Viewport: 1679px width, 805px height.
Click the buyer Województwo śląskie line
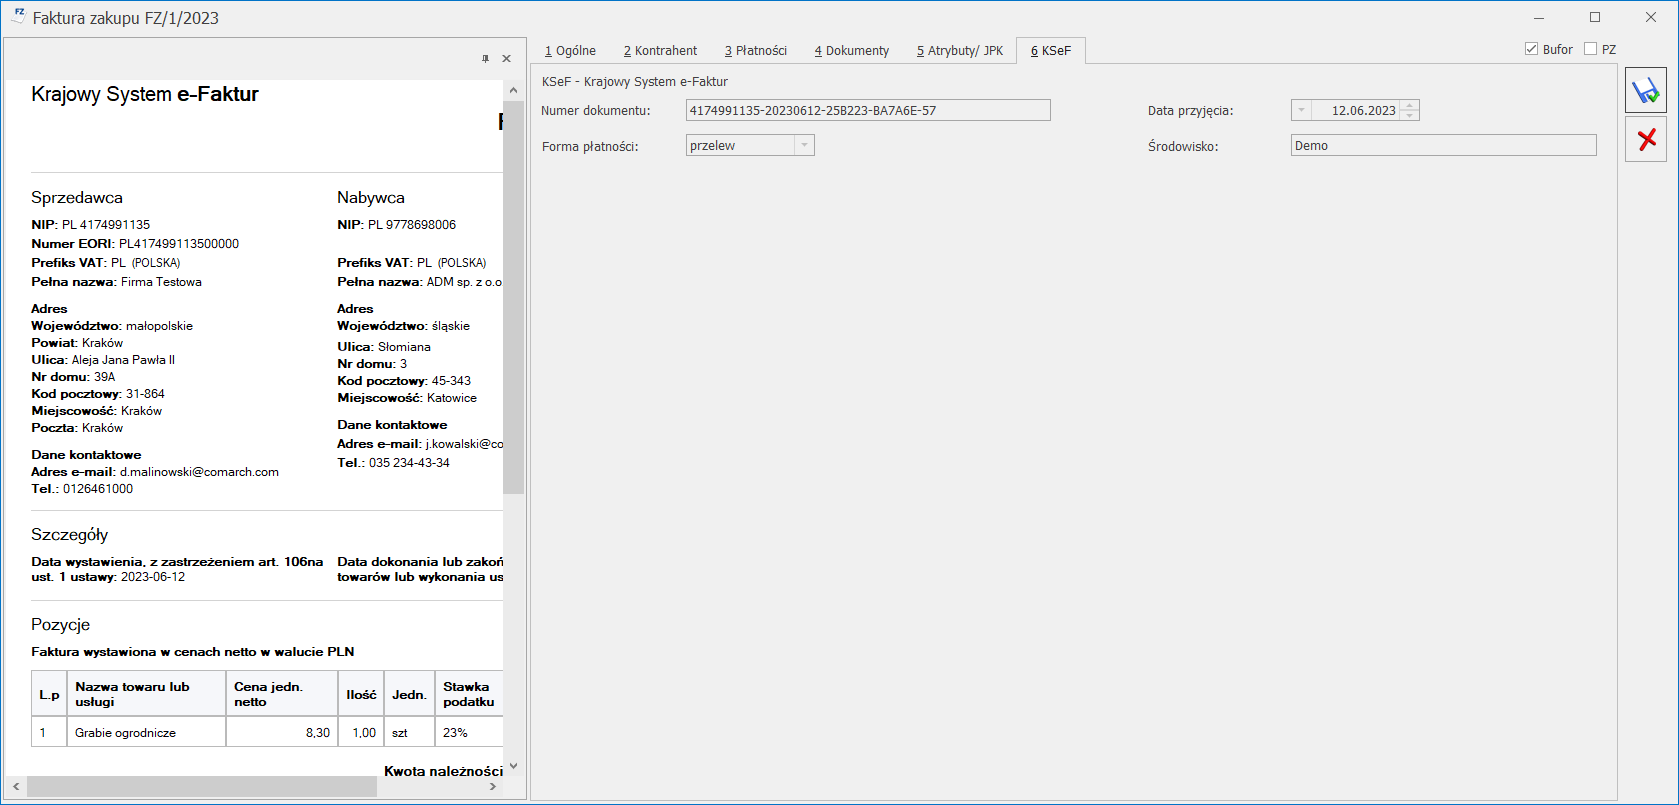(403, 326)
